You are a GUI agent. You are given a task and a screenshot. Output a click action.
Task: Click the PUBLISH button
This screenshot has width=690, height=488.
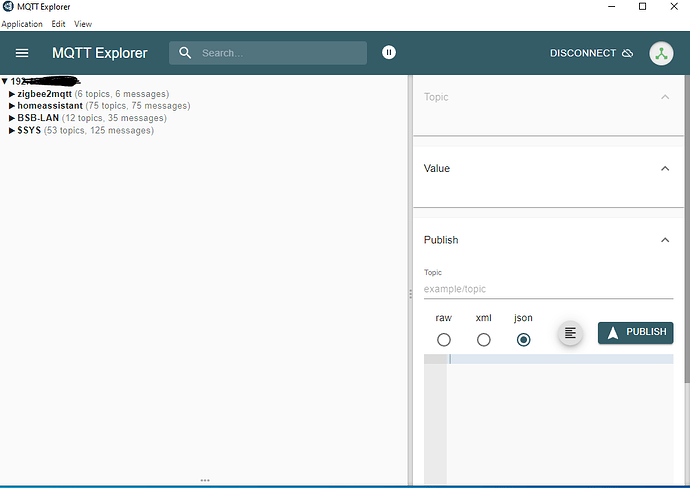point(635,333)
